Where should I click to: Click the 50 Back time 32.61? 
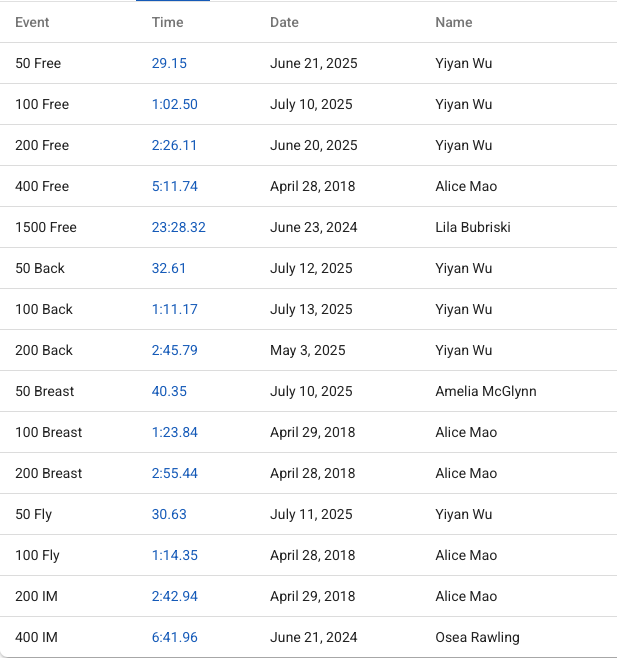tap(169, 268)
